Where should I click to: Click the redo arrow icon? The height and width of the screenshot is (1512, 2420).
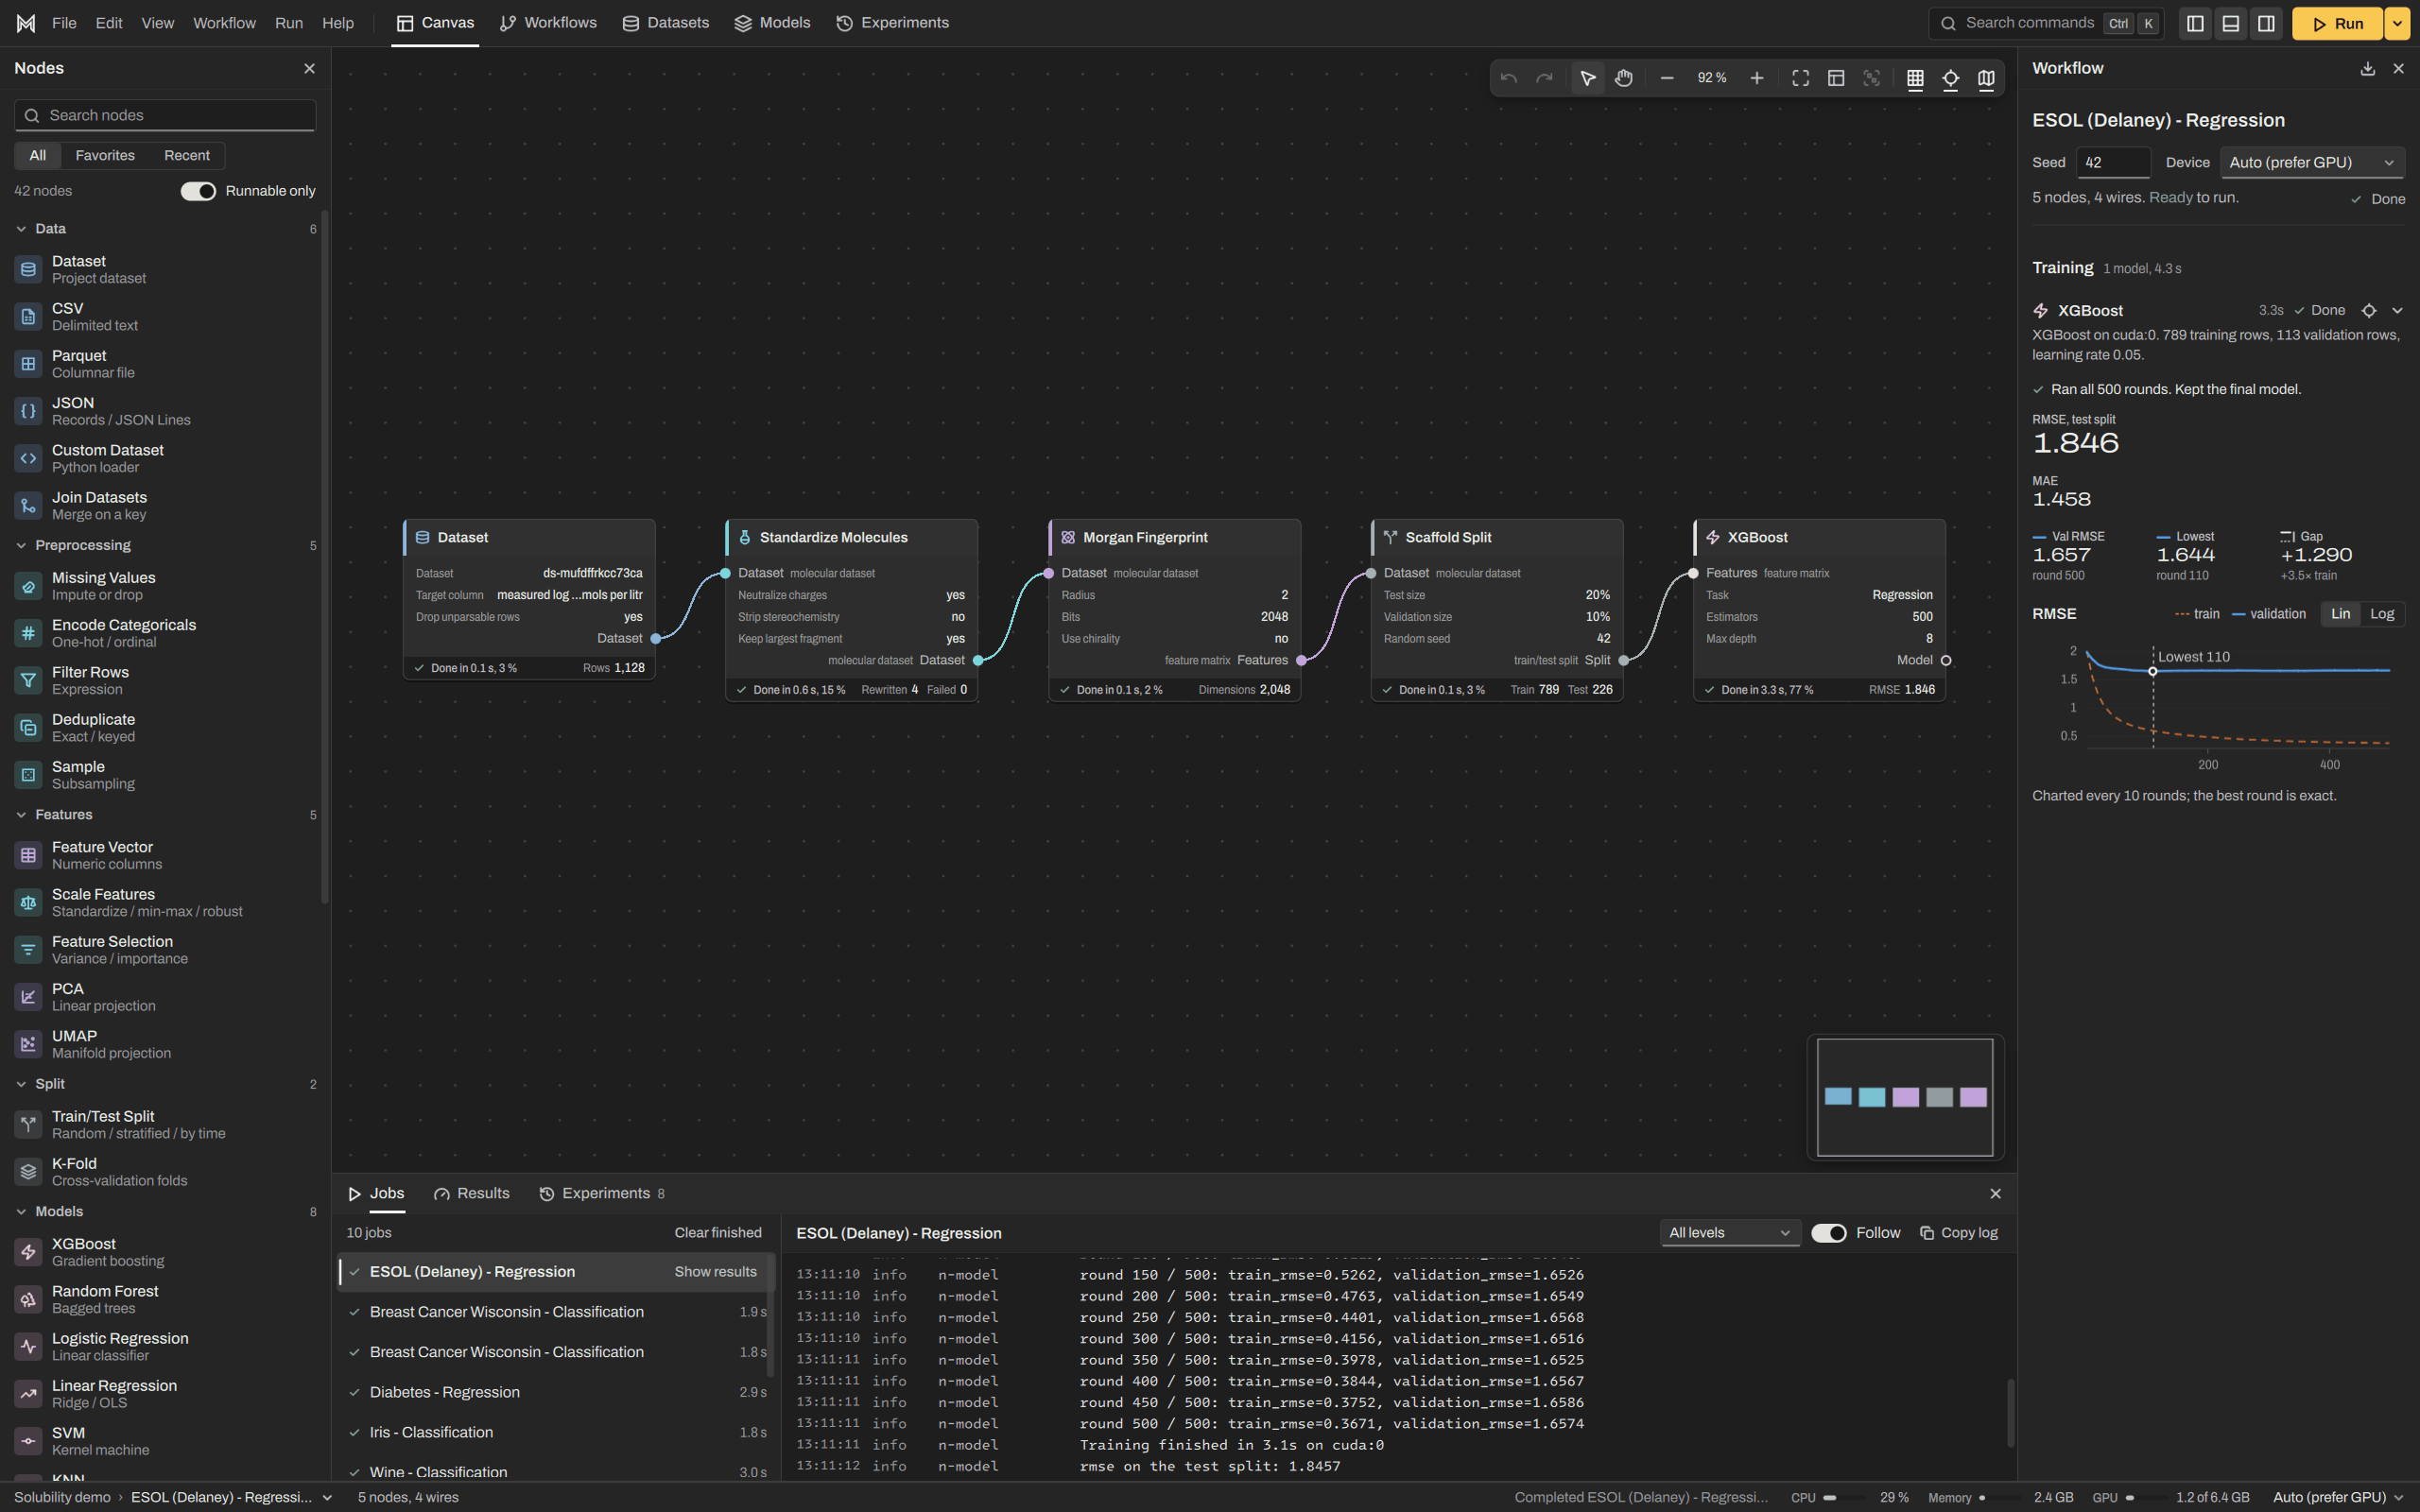point(1545,78)
